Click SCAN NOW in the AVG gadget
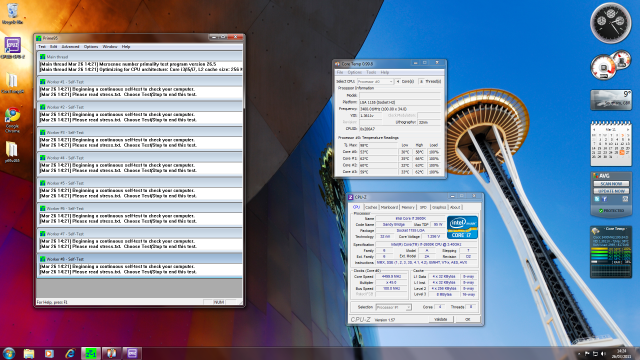Image resolution: width=640 pixels, height=360 pixels. click(x=611, y=184)
